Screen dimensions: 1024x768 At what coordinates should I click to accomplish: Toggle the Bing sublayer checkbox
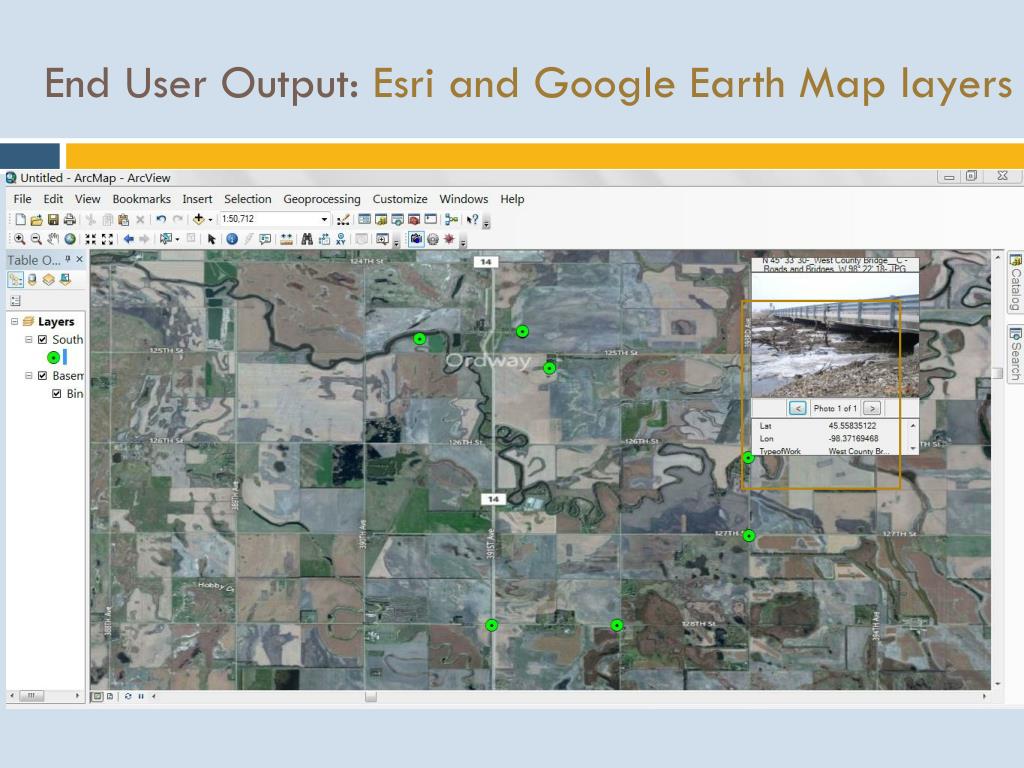57,394
